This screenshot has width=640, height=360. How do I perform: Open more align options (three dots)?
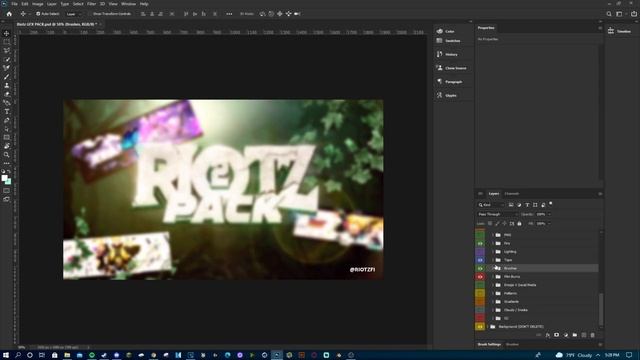click(x=229, y=14)
